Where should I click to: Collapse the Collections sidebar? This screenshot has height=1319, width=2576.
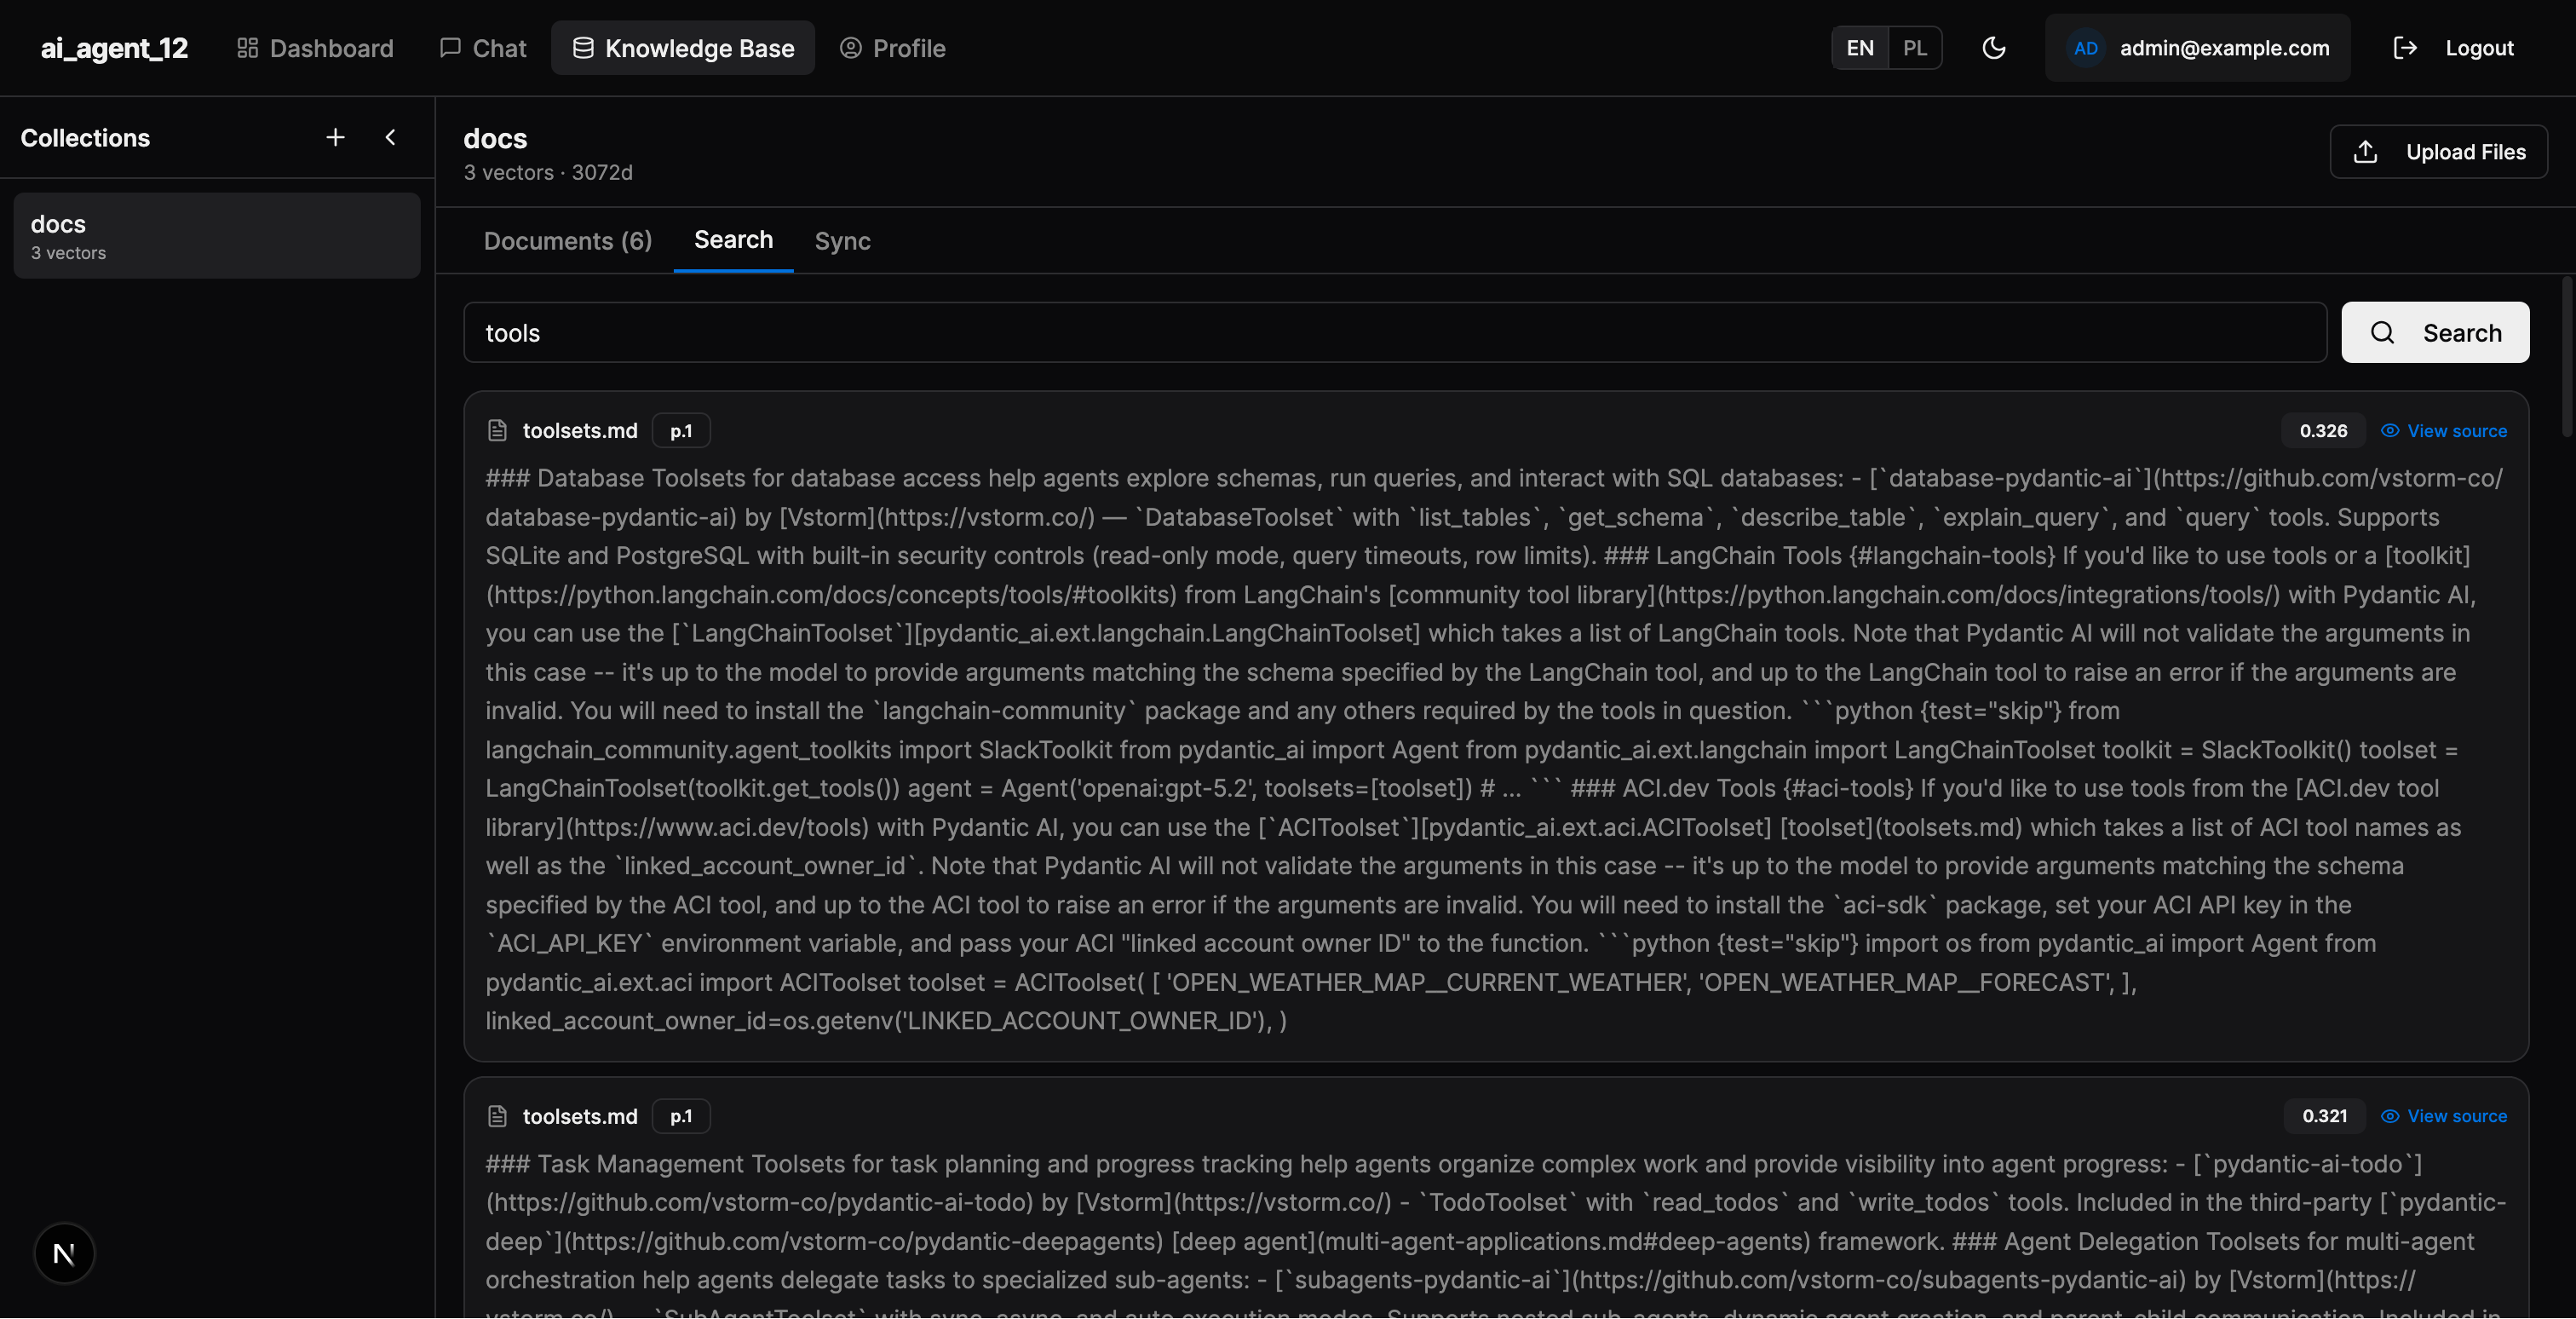(x=391, y=137)
